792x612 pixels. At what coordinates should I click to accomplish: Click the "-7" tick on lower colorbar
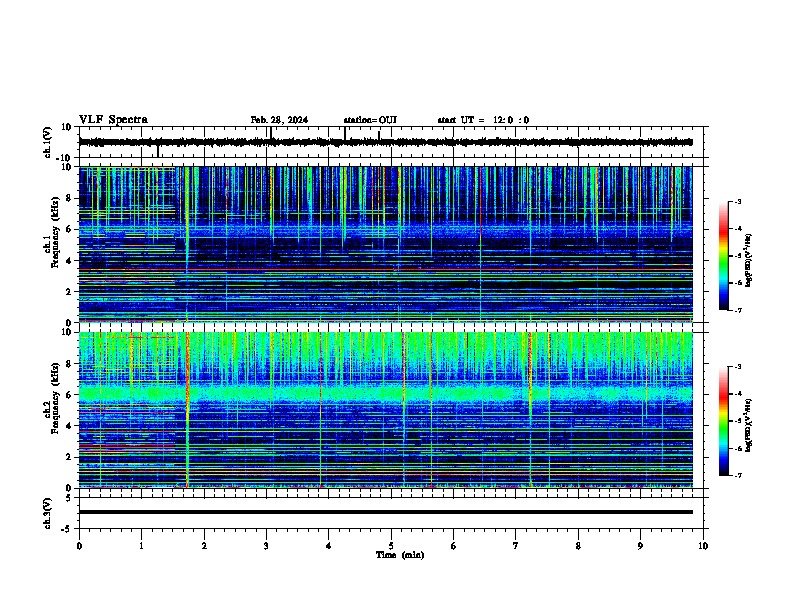coord(737,475)
